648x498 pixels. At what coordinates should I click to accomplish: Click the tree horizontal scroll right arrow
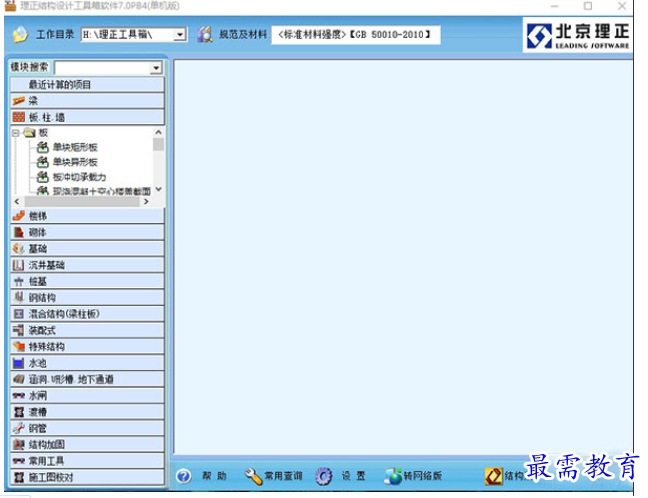(x=146, y=202)
